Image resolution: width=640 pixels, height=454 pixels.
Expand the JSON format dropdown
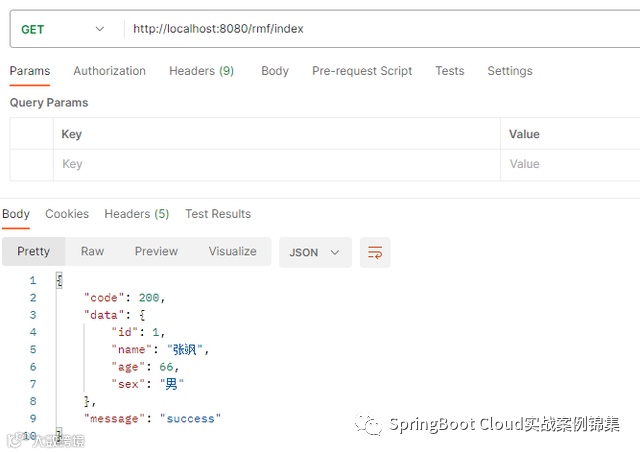(x=314, y=252)
